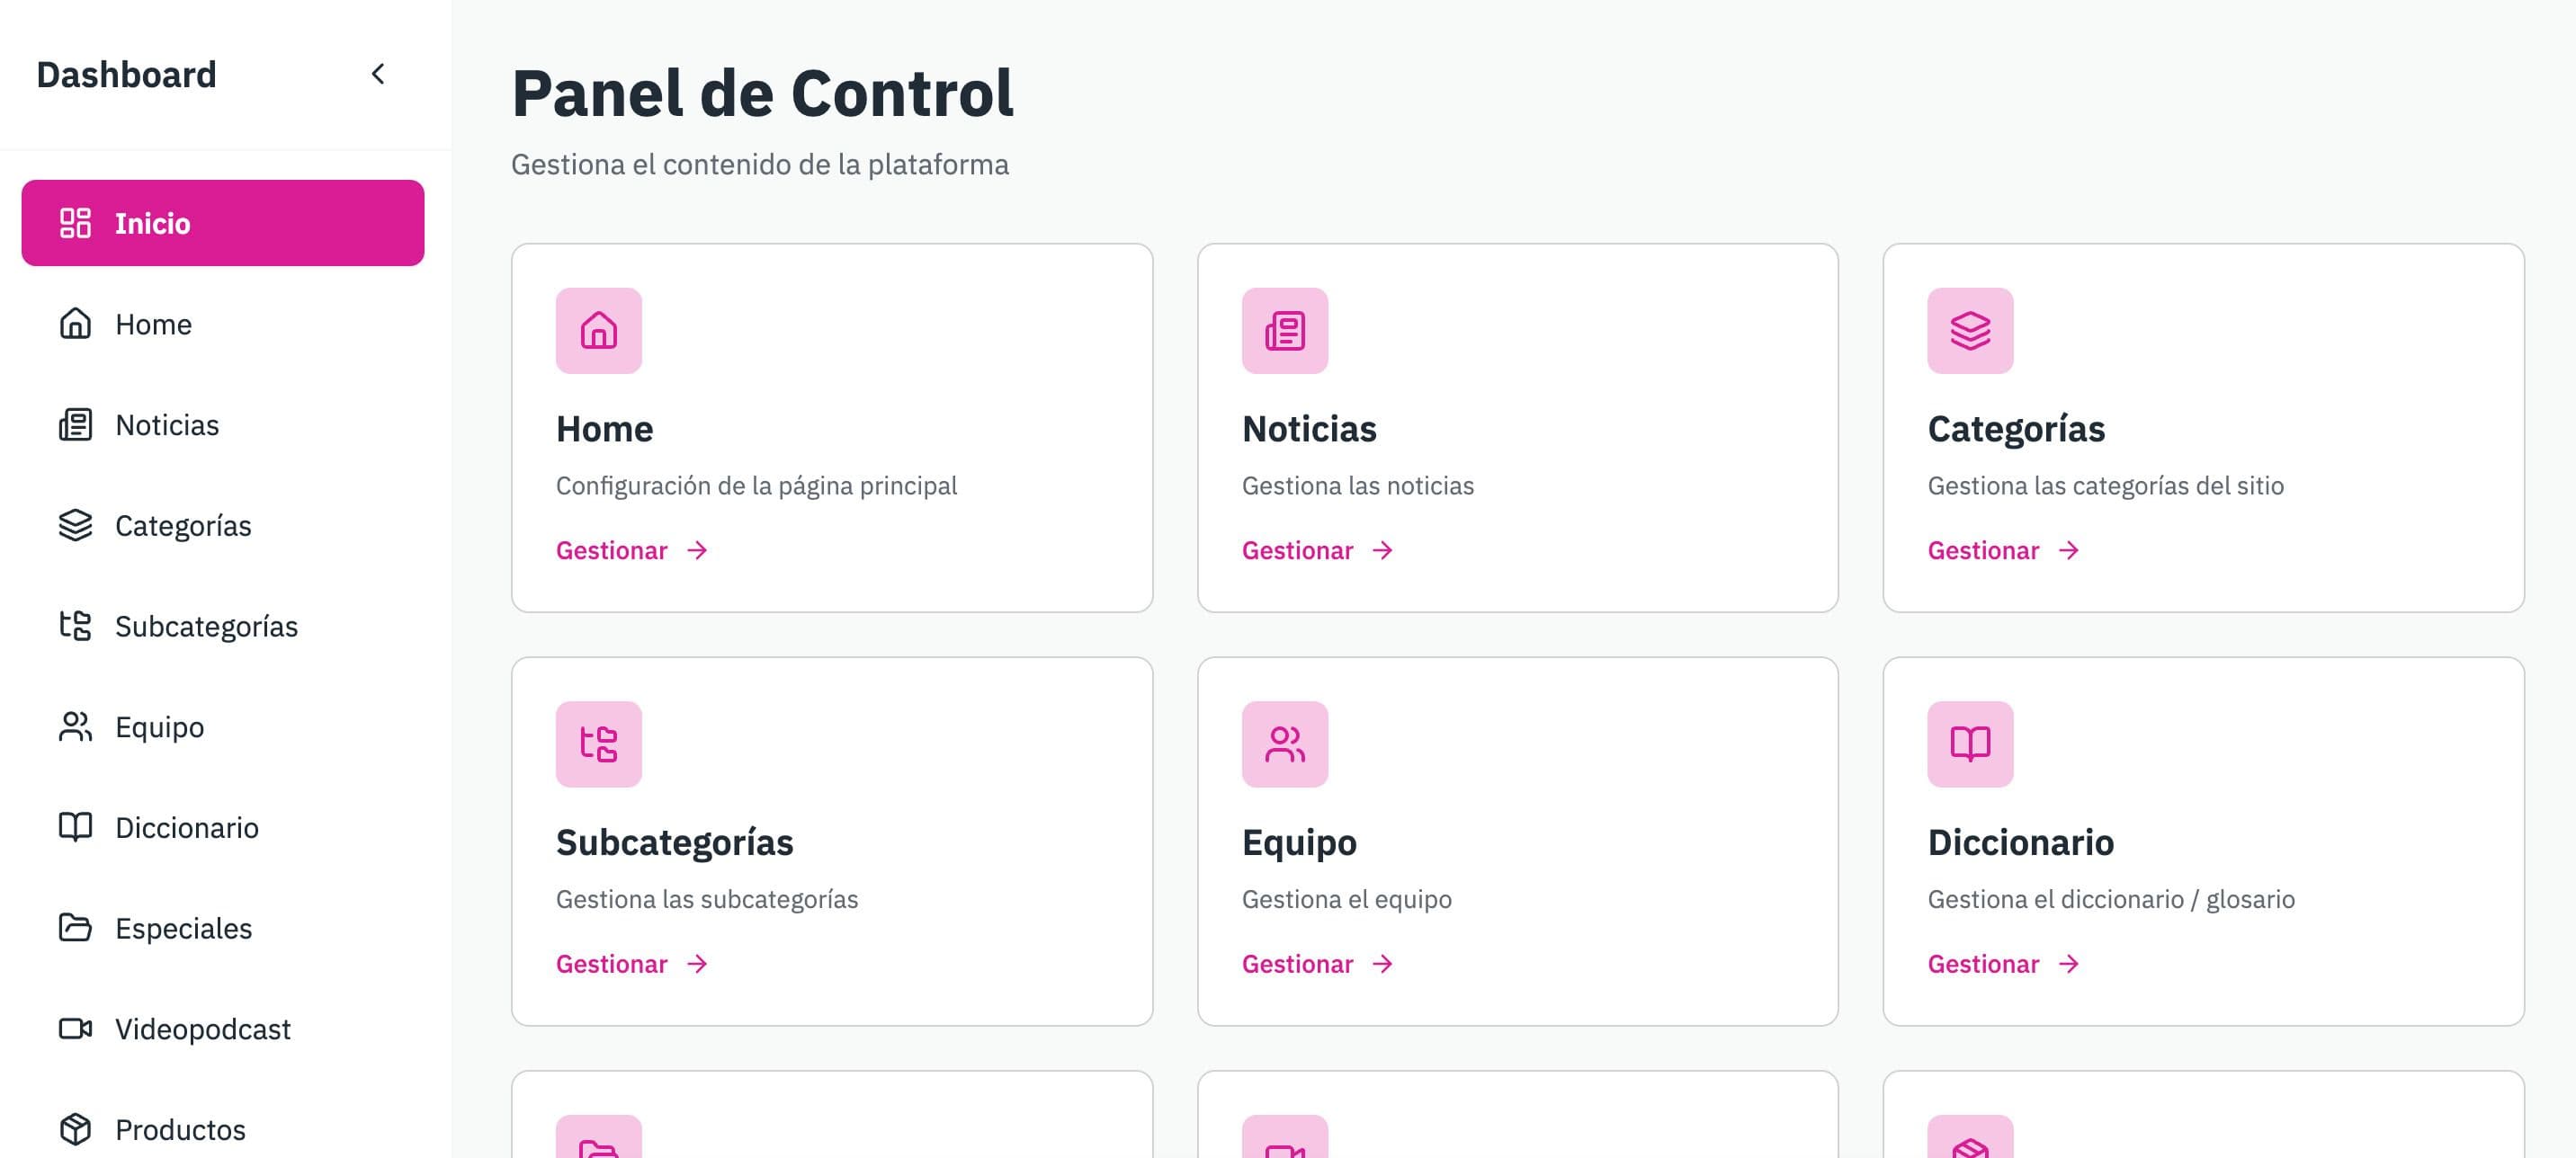Go to Categorías in the sidebar
This screenshot has width=2576, height=1158.
pyautogui.click(x=182, y=526)
